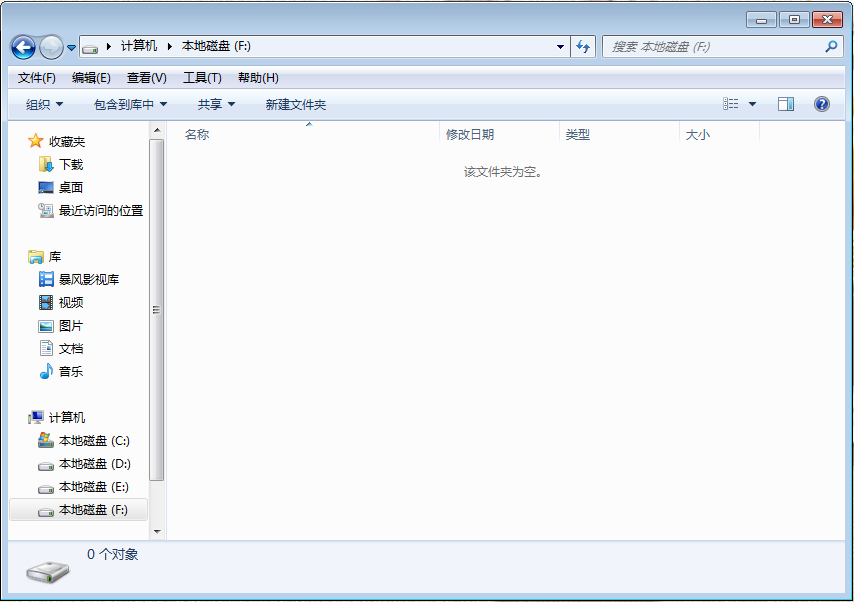Click in the search 本地磁盘 (F:) field

712,47
